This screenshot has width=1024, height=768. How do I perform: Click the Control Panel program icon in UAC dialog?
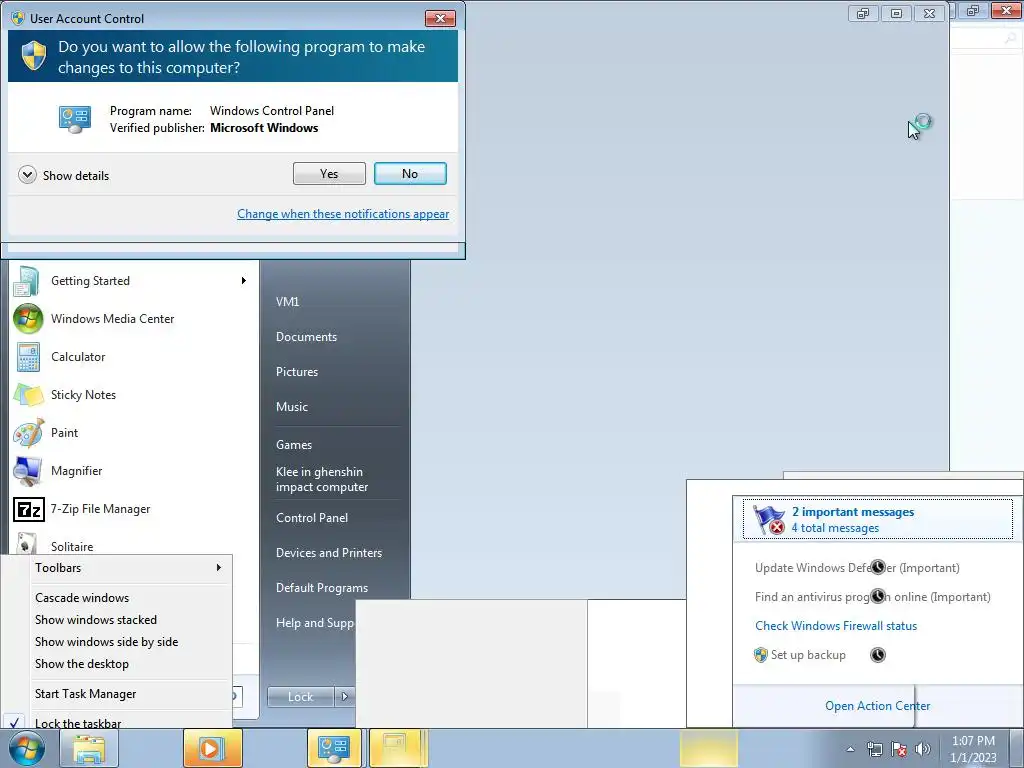pos(74,120)
